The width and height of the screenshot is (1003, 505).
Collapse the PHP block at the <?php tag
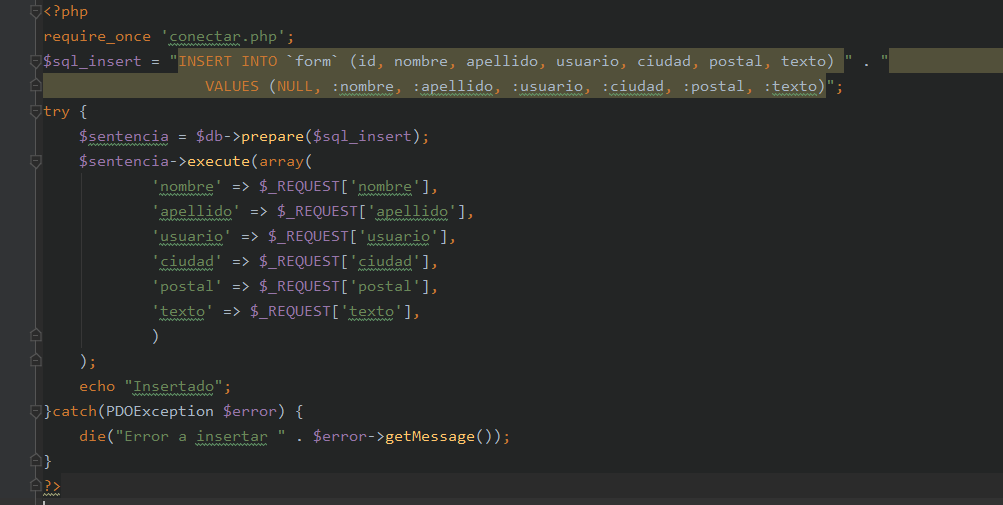point(35,11)
